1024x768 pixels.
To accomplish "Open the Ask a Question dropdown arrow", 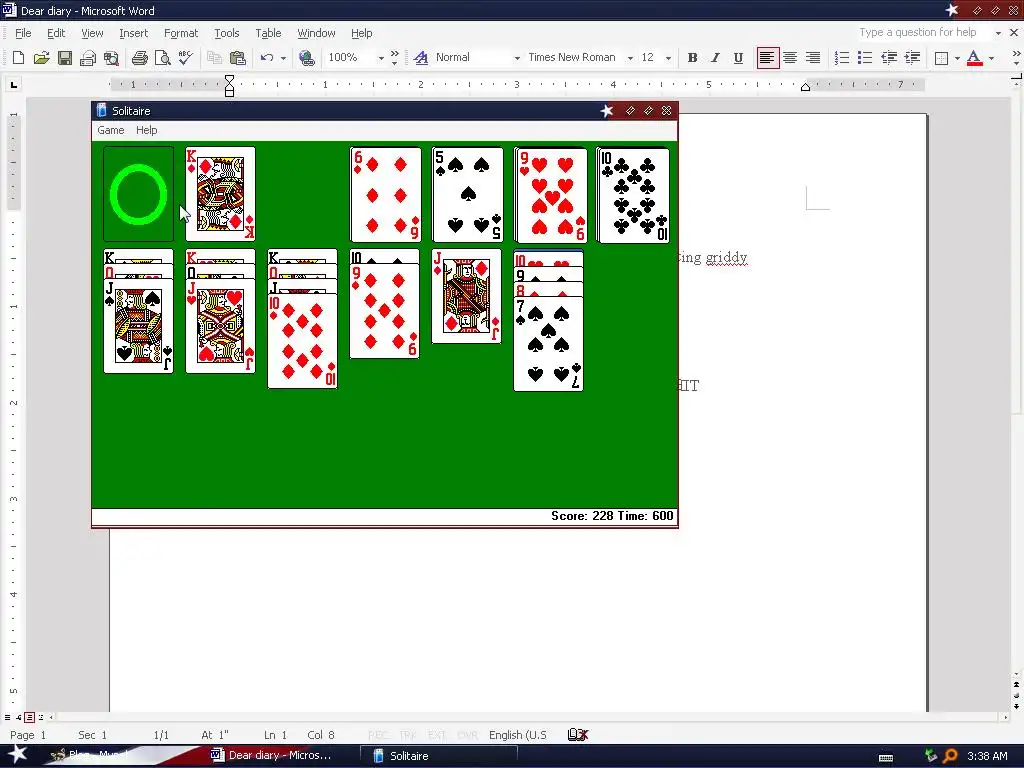I will point(998,33).
